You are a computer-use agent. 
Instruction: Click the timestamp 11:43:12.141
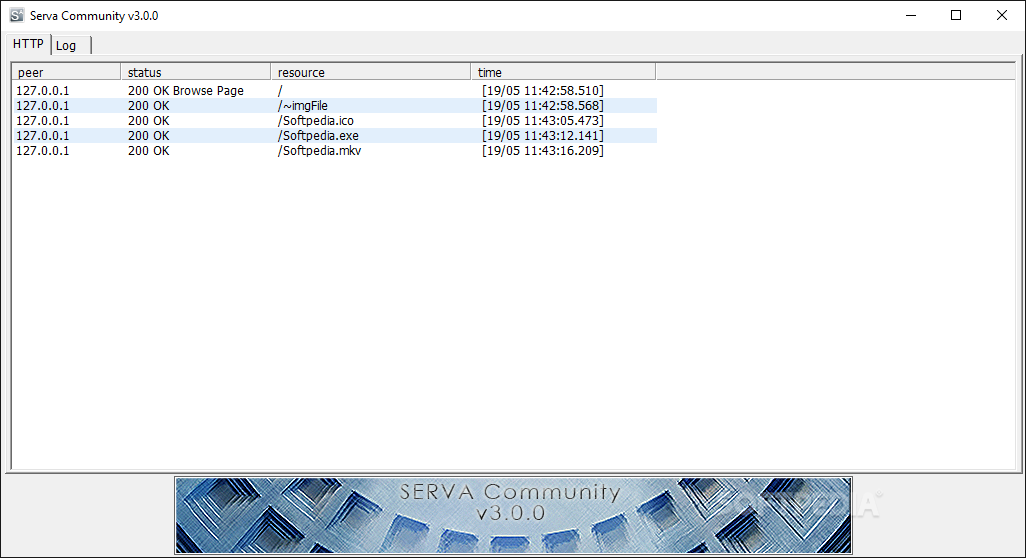542,135
